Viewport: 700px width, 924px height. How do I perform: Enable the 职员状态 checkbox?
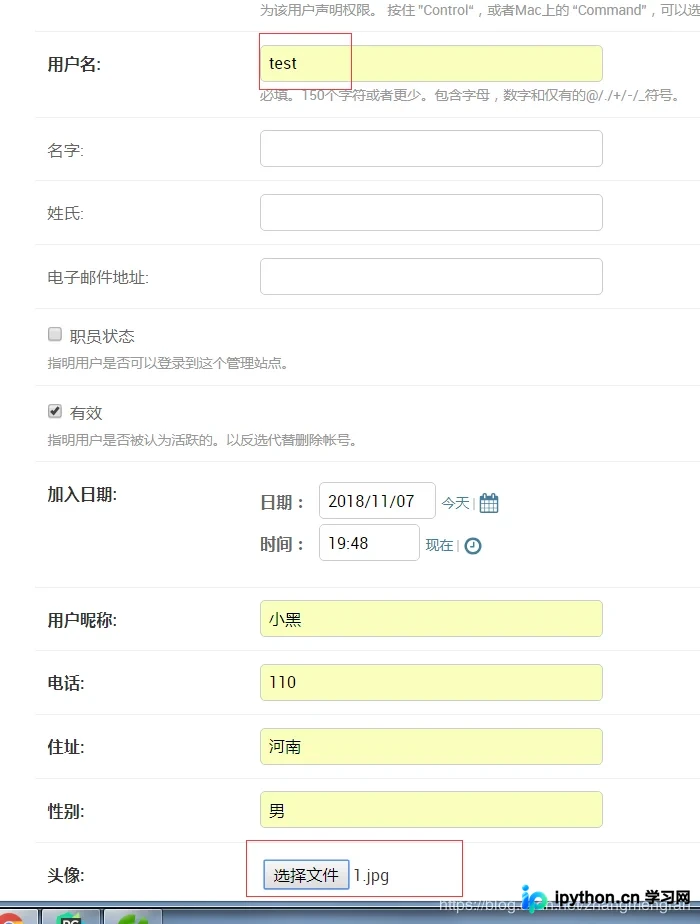tap(55, 334)
